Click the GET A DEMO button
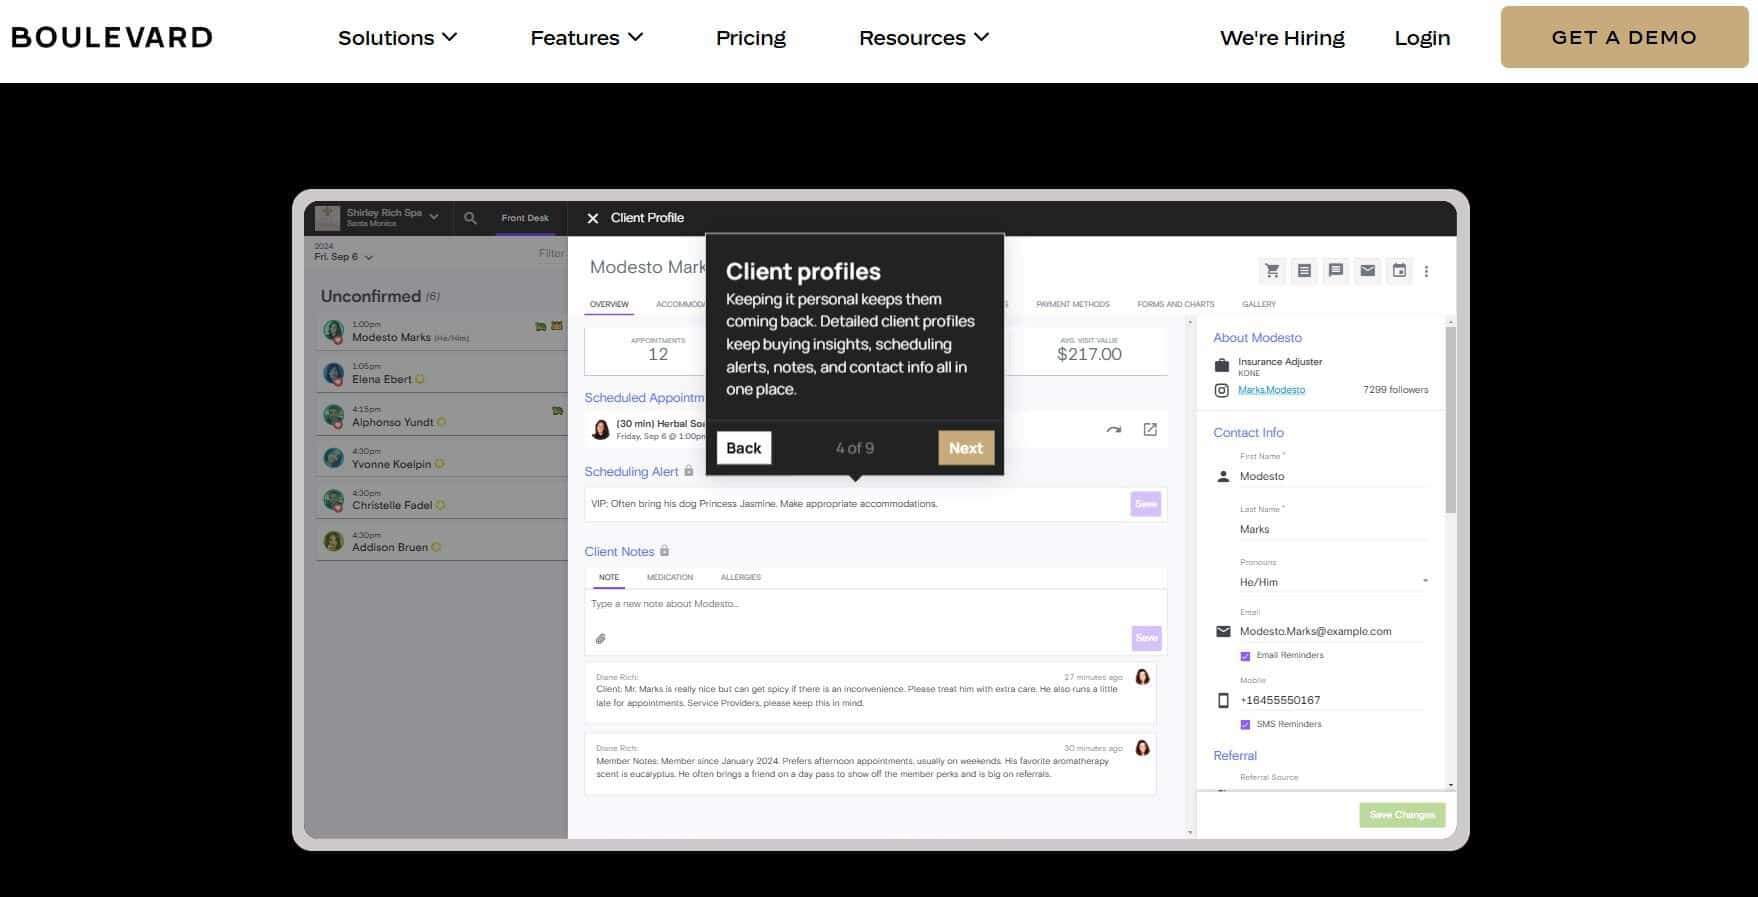1758x897 pixels. click(x=1623, y=38)
